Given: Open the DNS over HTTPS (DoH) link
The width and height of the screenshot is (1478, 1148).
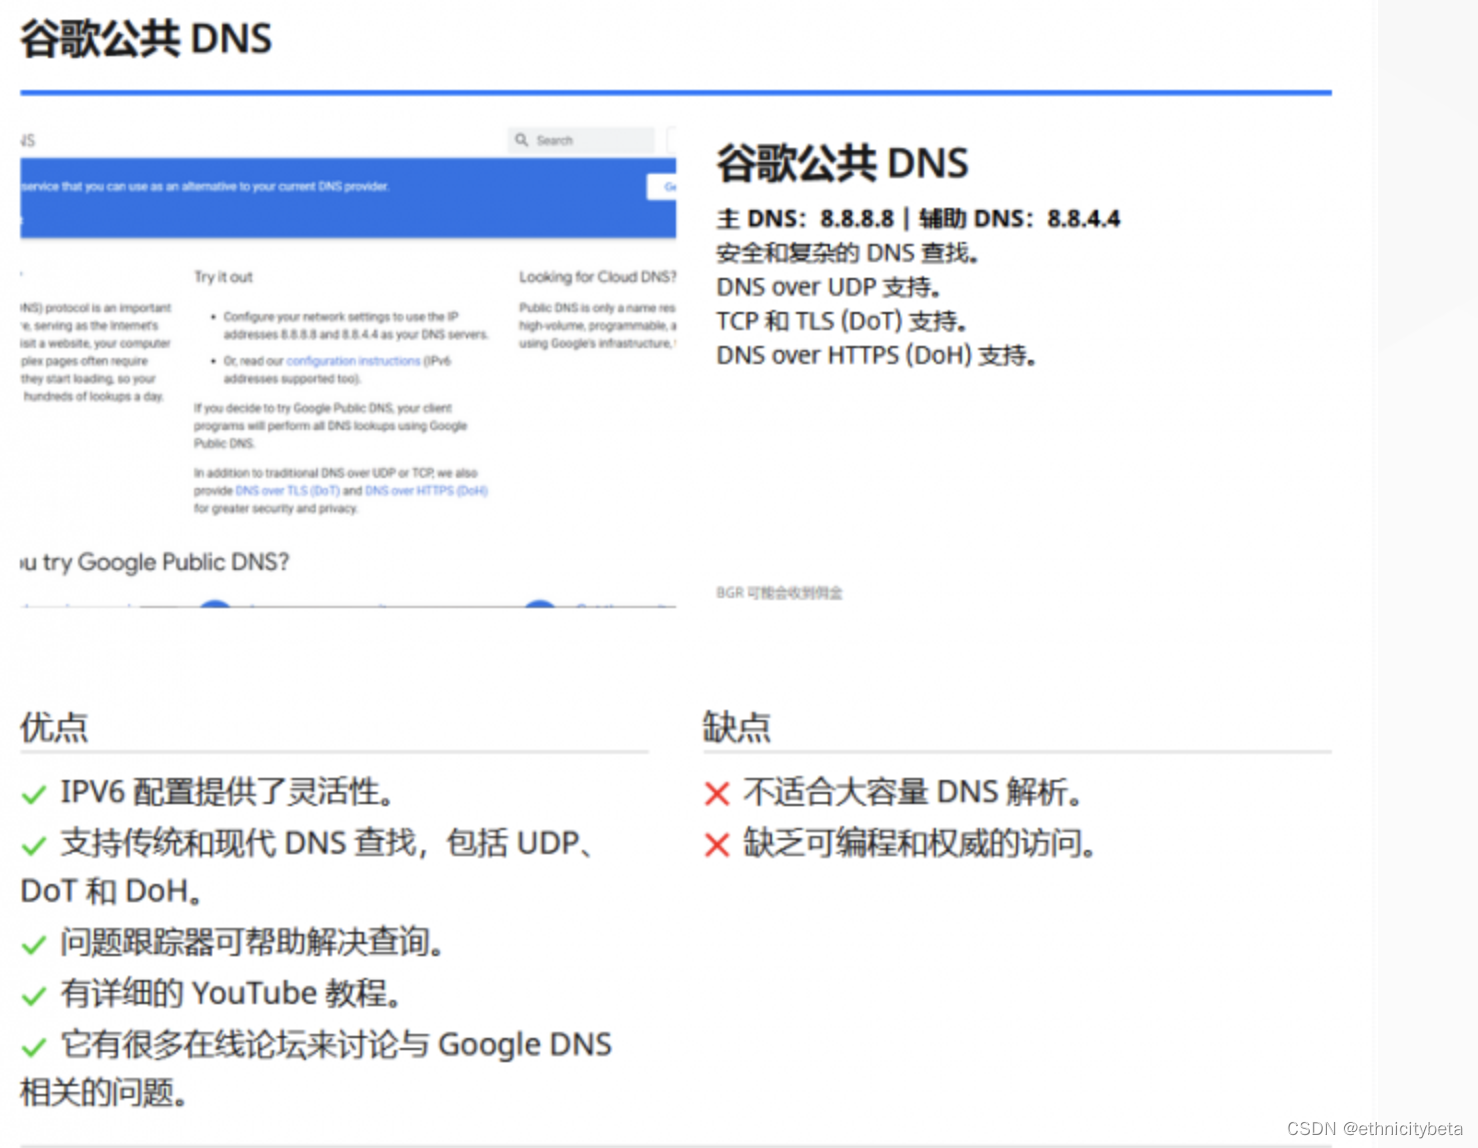Looking at the screenshot, I should pos(427,491).
